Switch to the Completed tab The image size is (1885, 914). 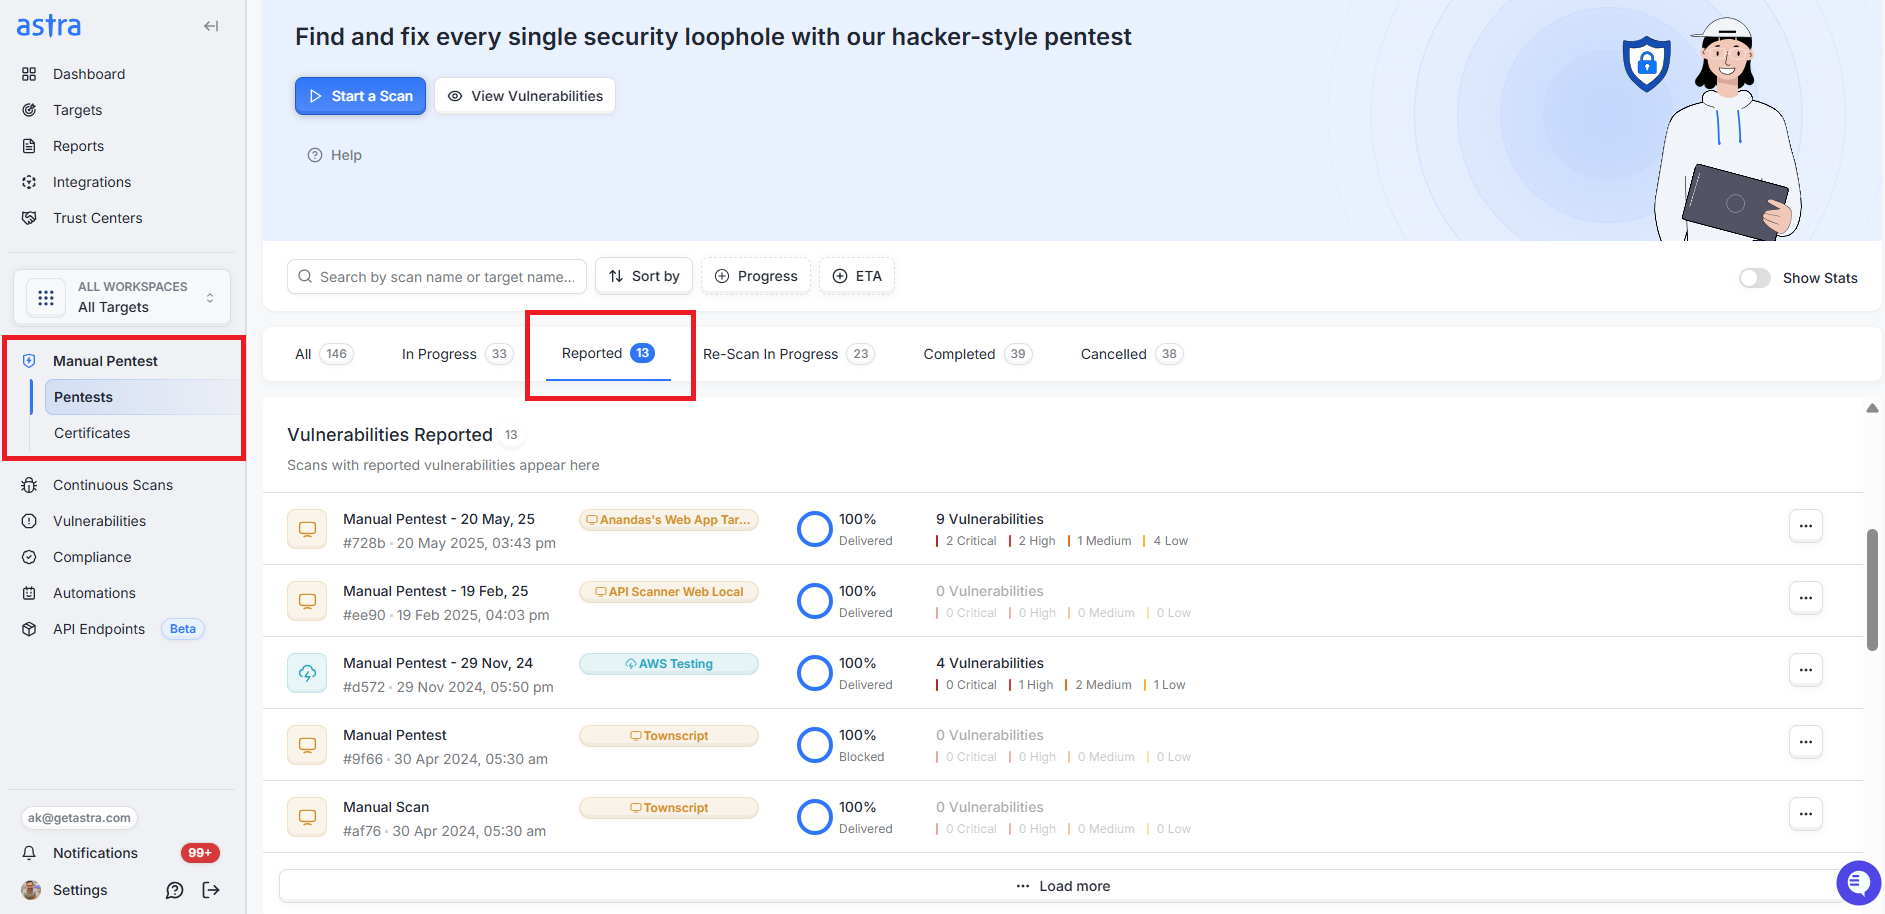pyautogui.click(x=977, y=354)
